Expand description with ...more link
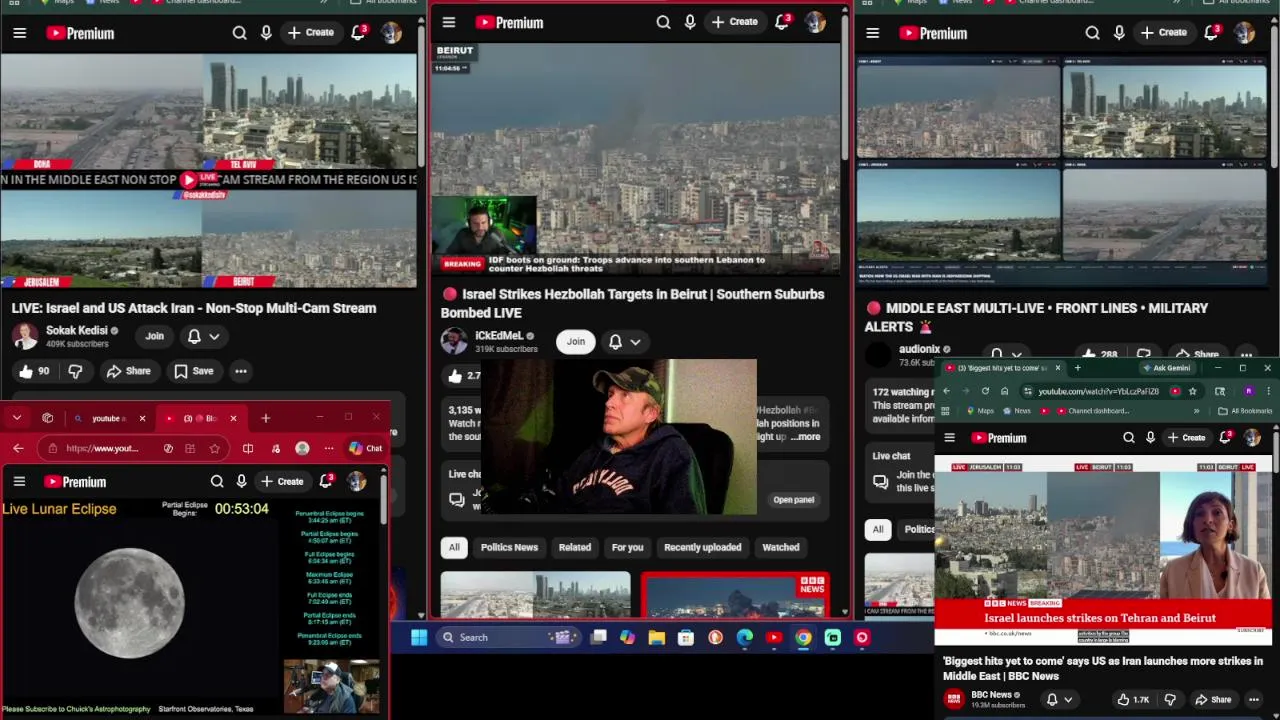 click(x=805, y=437)
